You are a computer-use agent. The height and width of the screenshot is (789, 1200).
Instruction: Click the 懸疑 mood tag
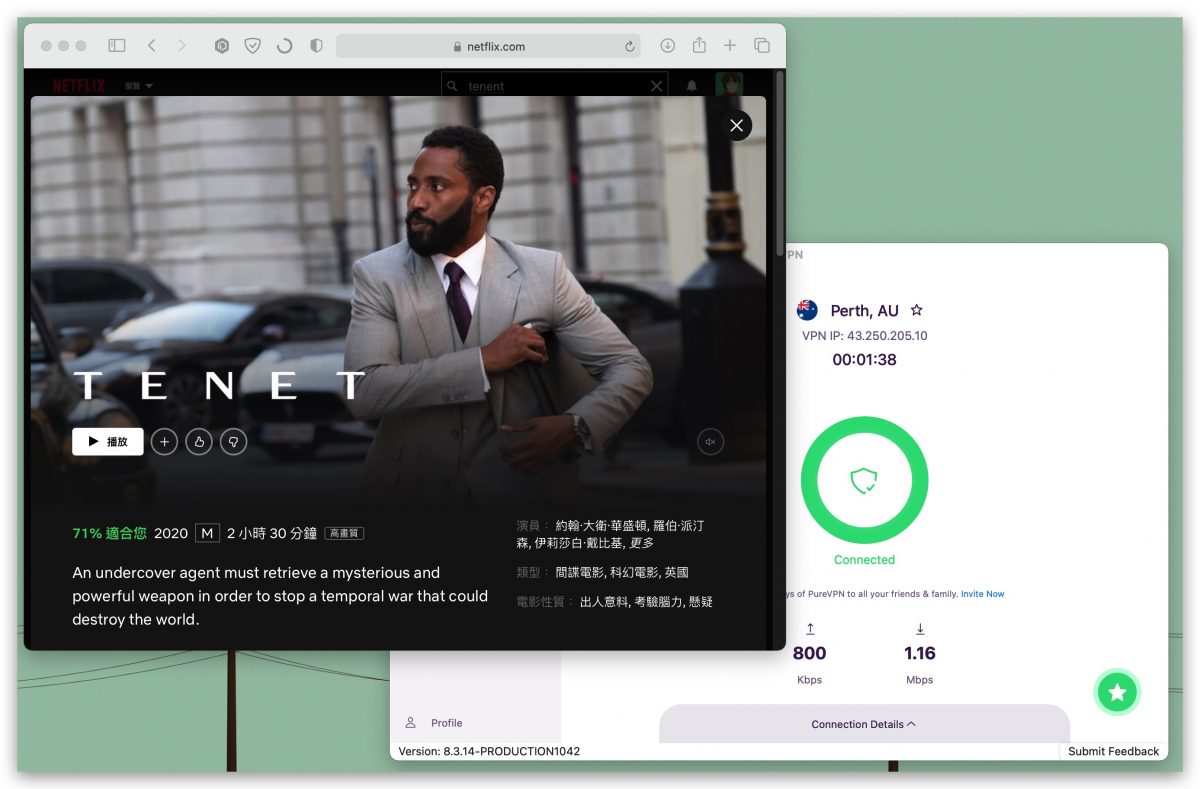701,602
